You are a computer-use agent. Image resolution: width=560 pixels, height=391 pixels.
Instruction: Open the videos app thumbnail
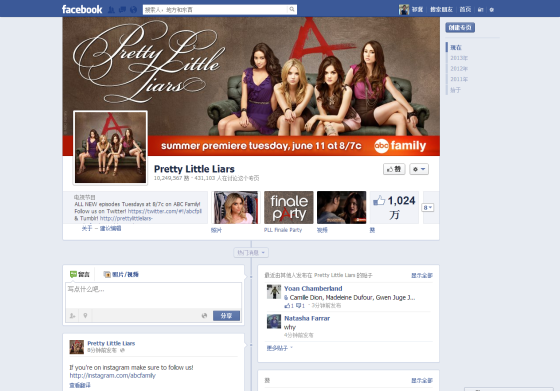[341, 207]
